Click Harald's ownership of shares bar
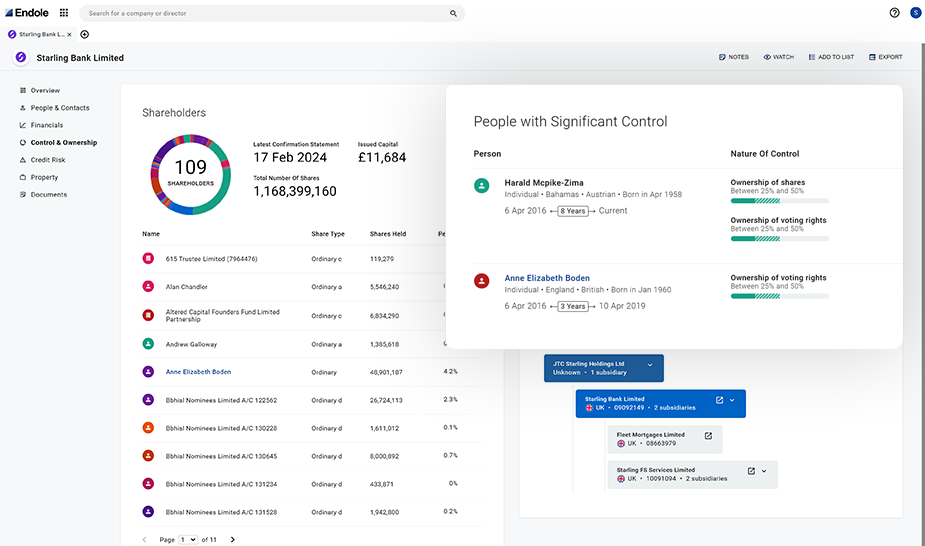The width and height of the screenshot is (925, 546). 779,201
